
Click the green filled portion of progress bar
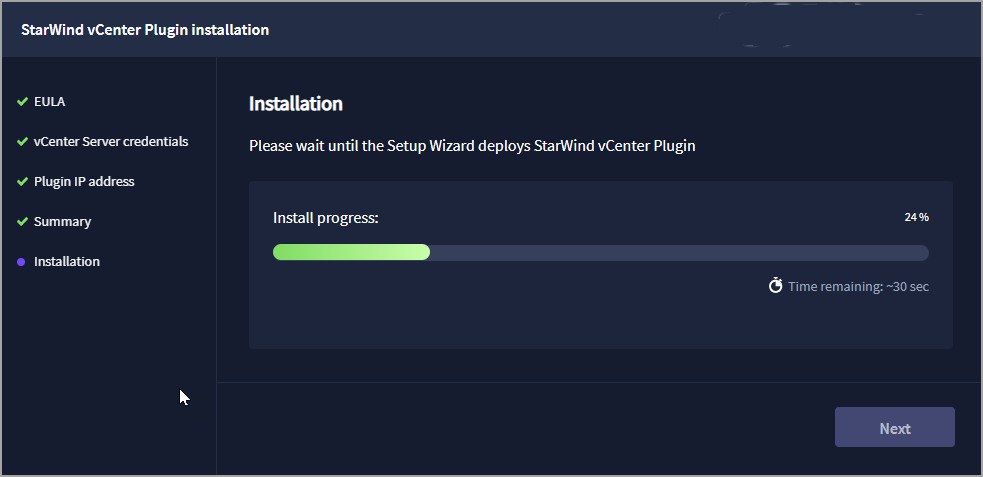tap(351, 252)
